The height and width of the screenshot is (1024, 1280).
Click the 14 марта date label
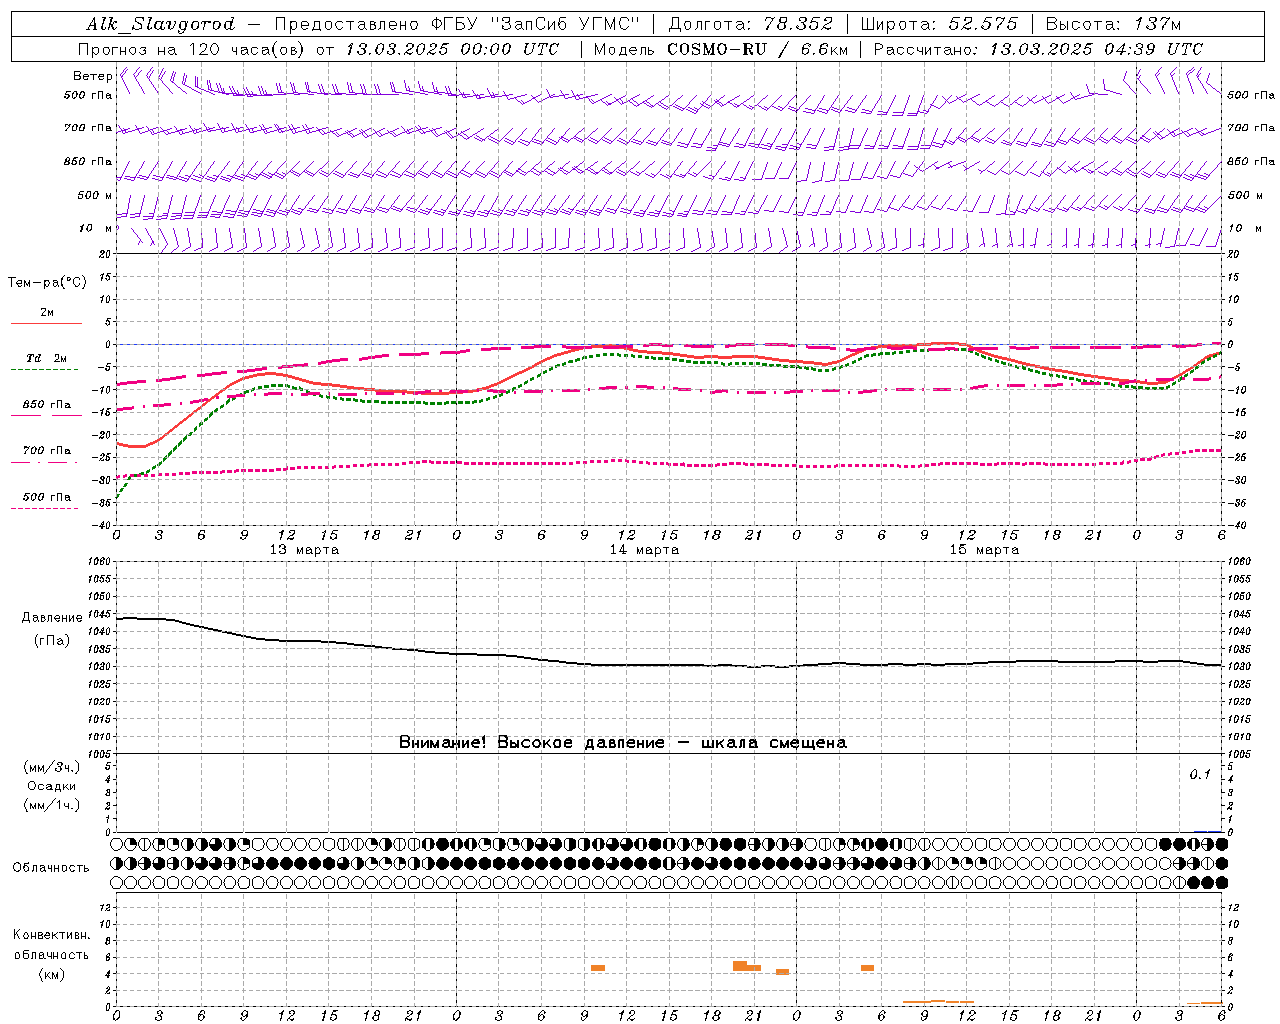point(644,550)
